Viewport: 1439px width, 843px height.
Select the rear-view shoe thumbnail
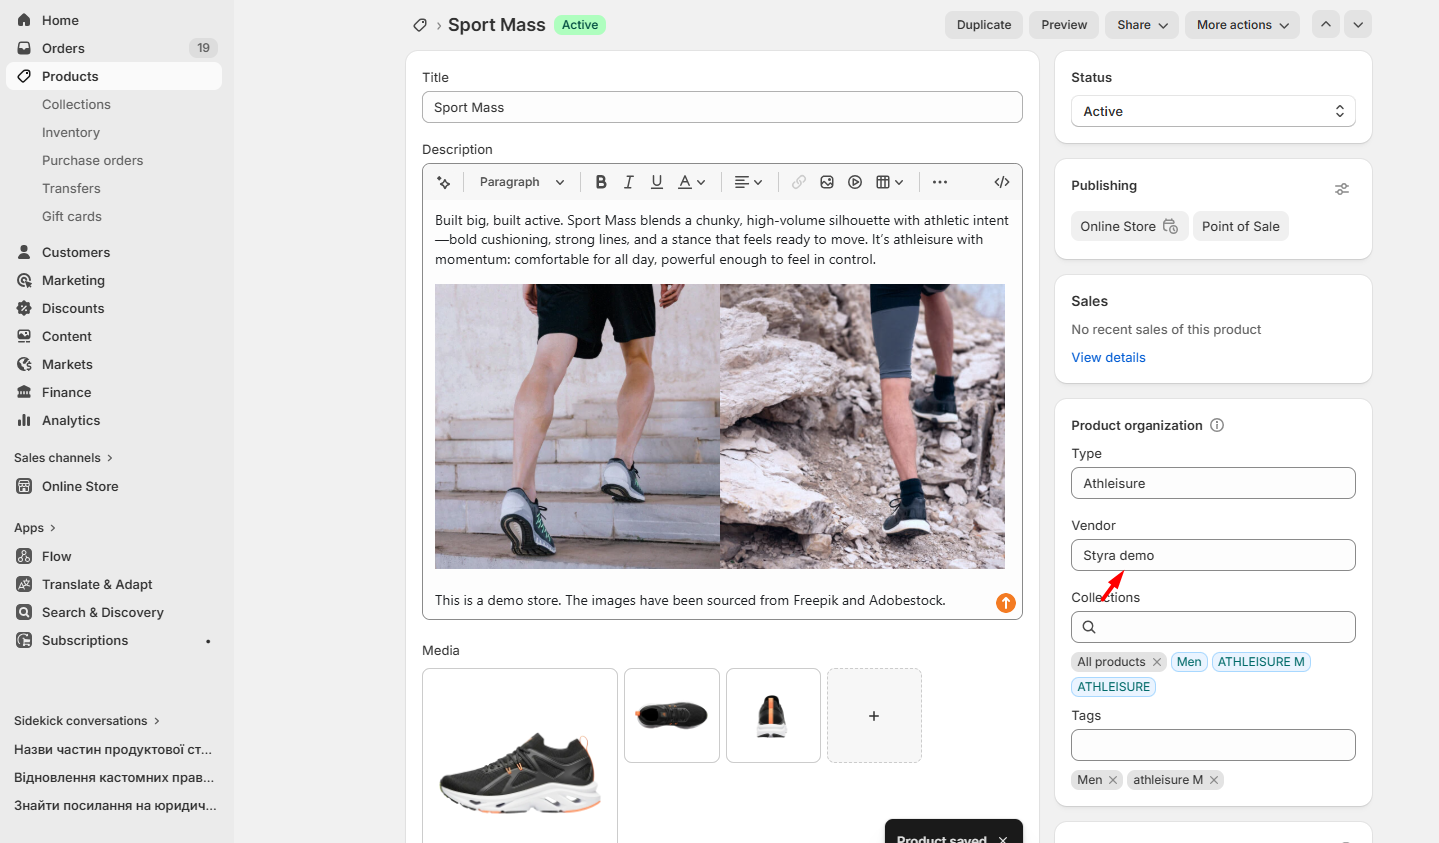click(x=773, y=716)
